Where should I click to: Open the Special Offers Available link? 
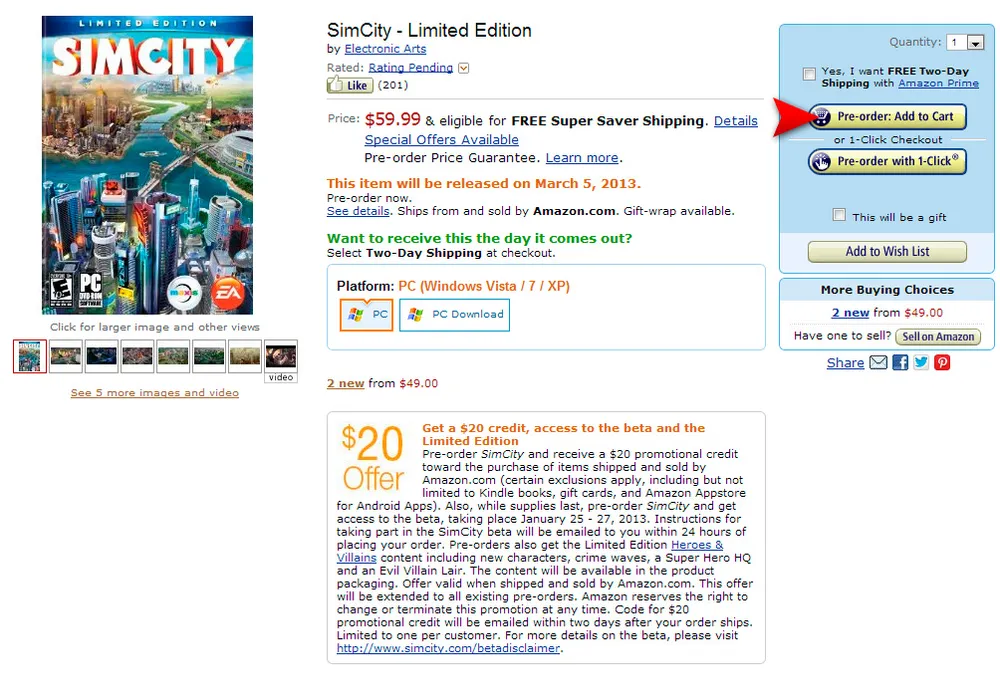tap(441, 140)
